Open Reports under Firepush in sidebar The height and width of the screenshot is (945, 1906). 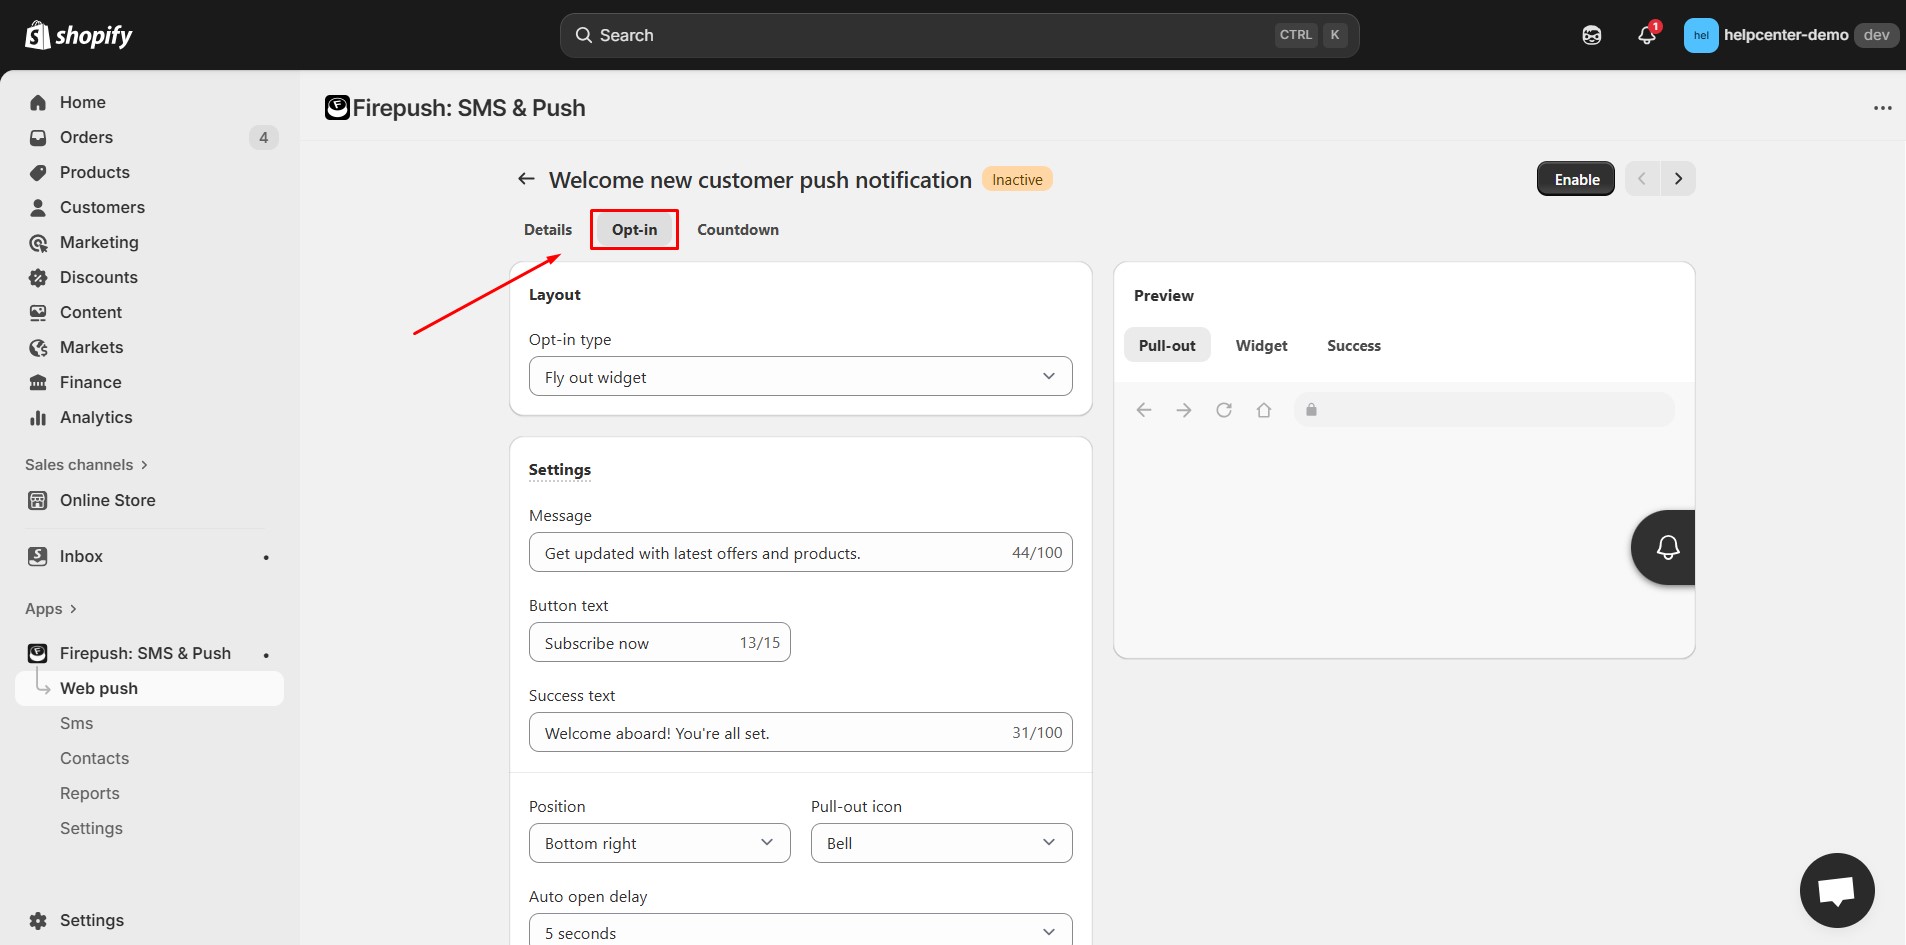click(90, 793)
